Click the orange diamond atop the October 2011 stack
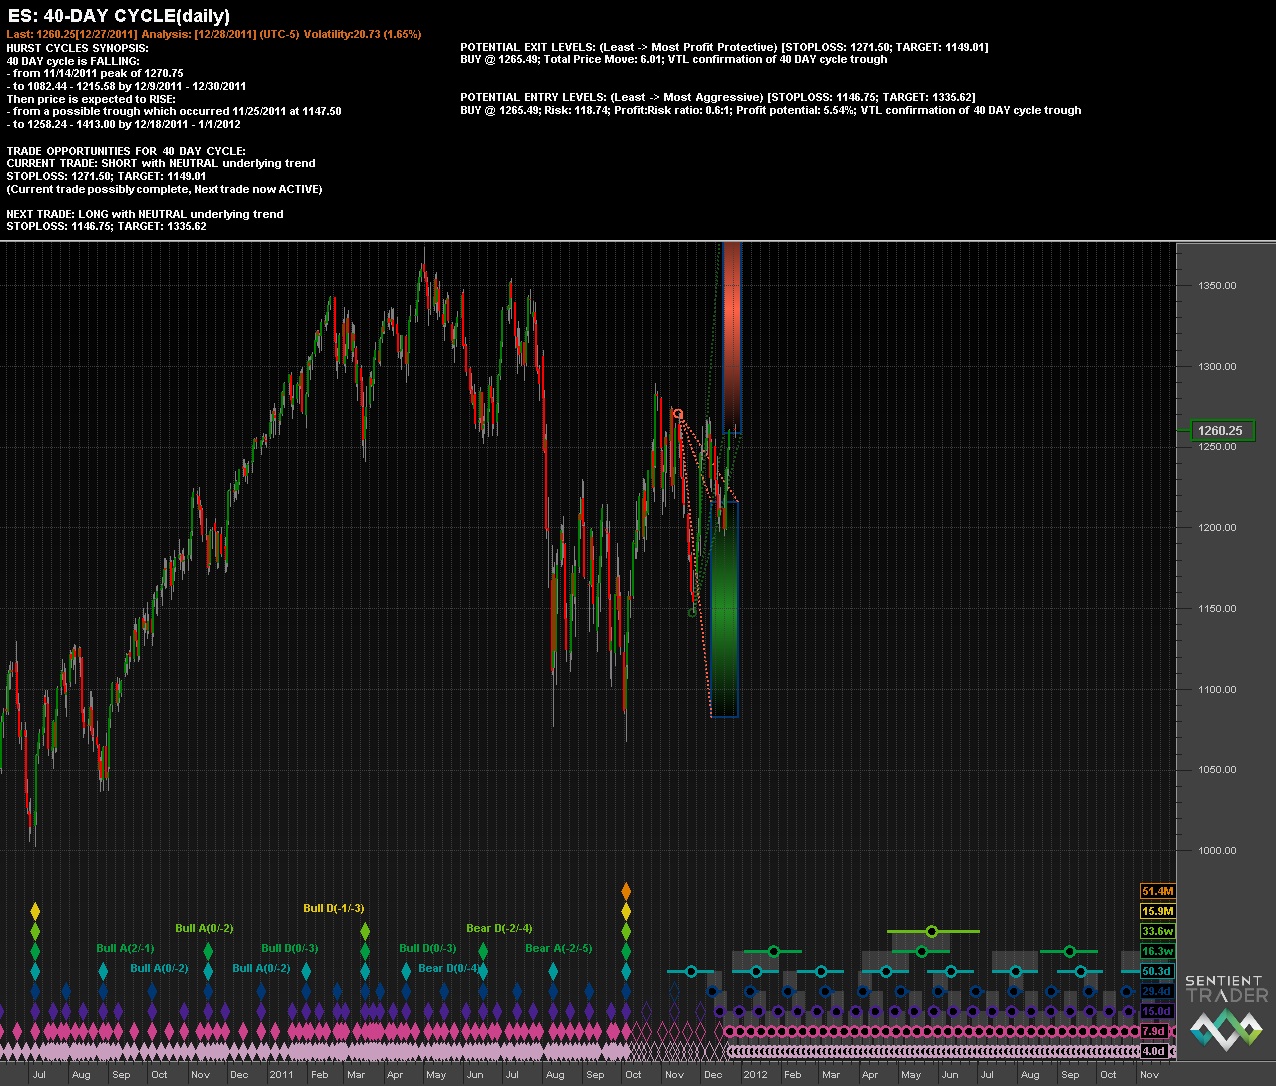Screen dimensions: 1276x1086 click(x=626, y=890)
